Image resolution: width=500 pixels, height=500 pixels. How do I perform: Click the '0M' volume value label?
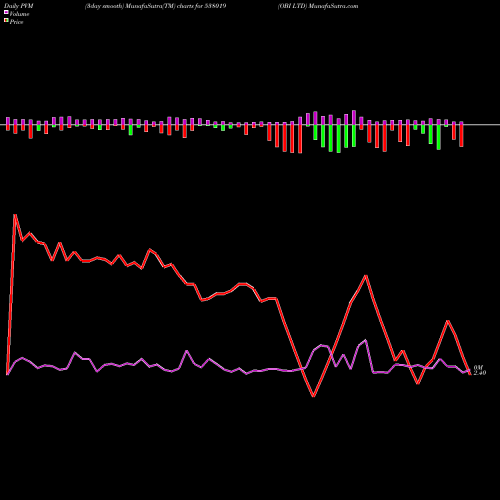[x=478, y=367]
